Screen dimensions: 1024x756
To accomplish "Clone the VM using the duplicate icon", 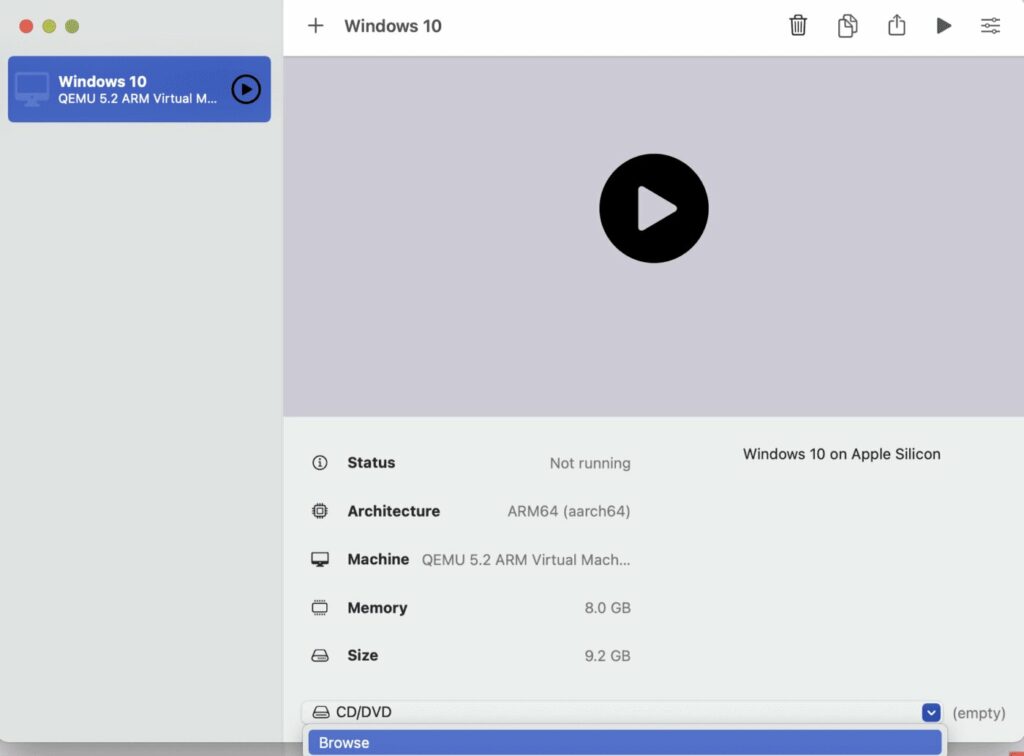I will click(847, 25).
